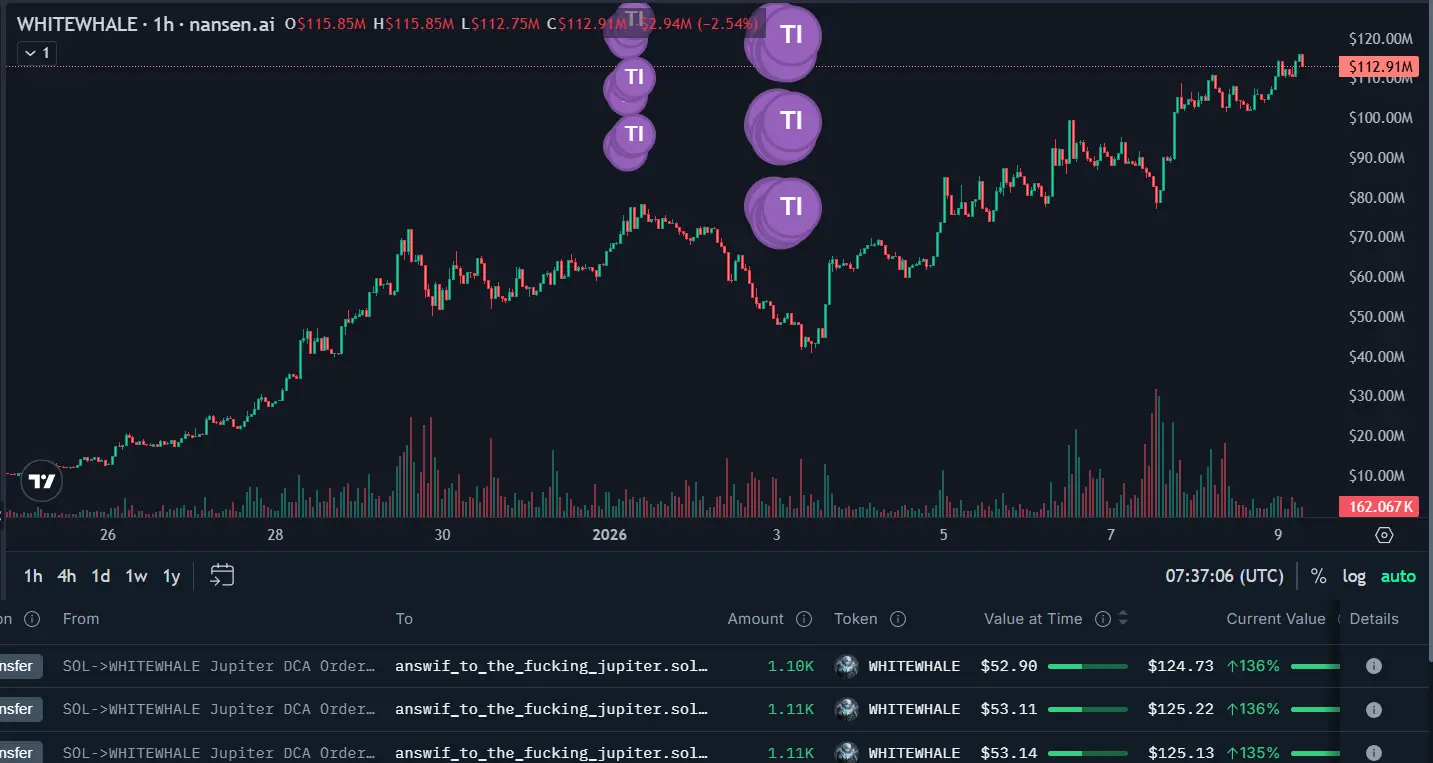Viewport: 1433px width, 763px height.
Task: Open recipient address link in $53.14 row
Action: click(x=552, y=752)
